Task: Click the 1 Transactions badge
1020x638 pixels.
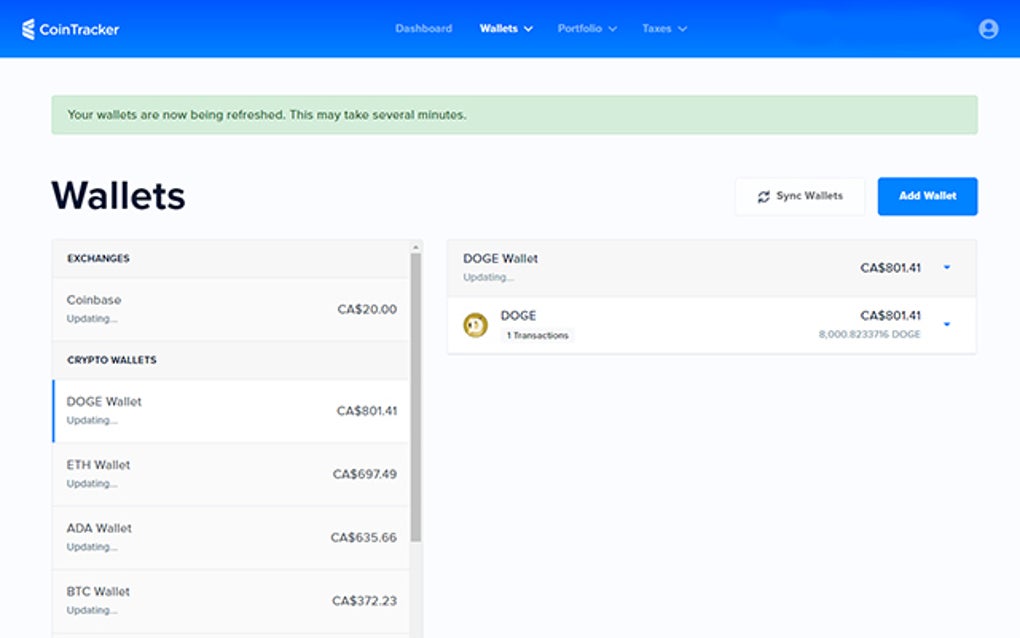Action: pos(540,336)
